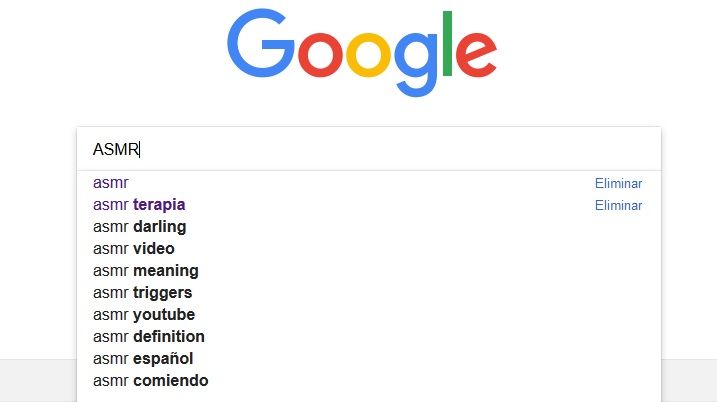Select the "asmr comiendo" suggestion
Viewport: 717px width, 402px height.
[150, 381]
